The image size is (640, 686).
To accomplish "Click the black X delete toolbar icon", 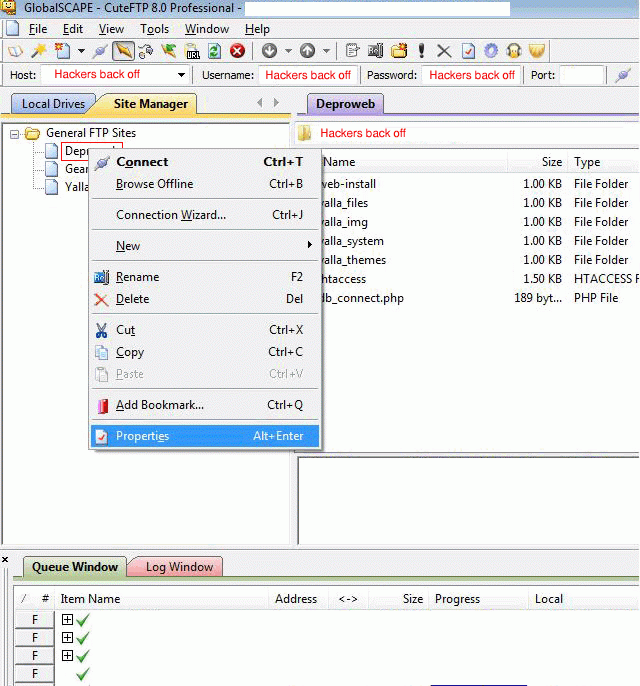I will pyautogui.click(x=444, y=51).
